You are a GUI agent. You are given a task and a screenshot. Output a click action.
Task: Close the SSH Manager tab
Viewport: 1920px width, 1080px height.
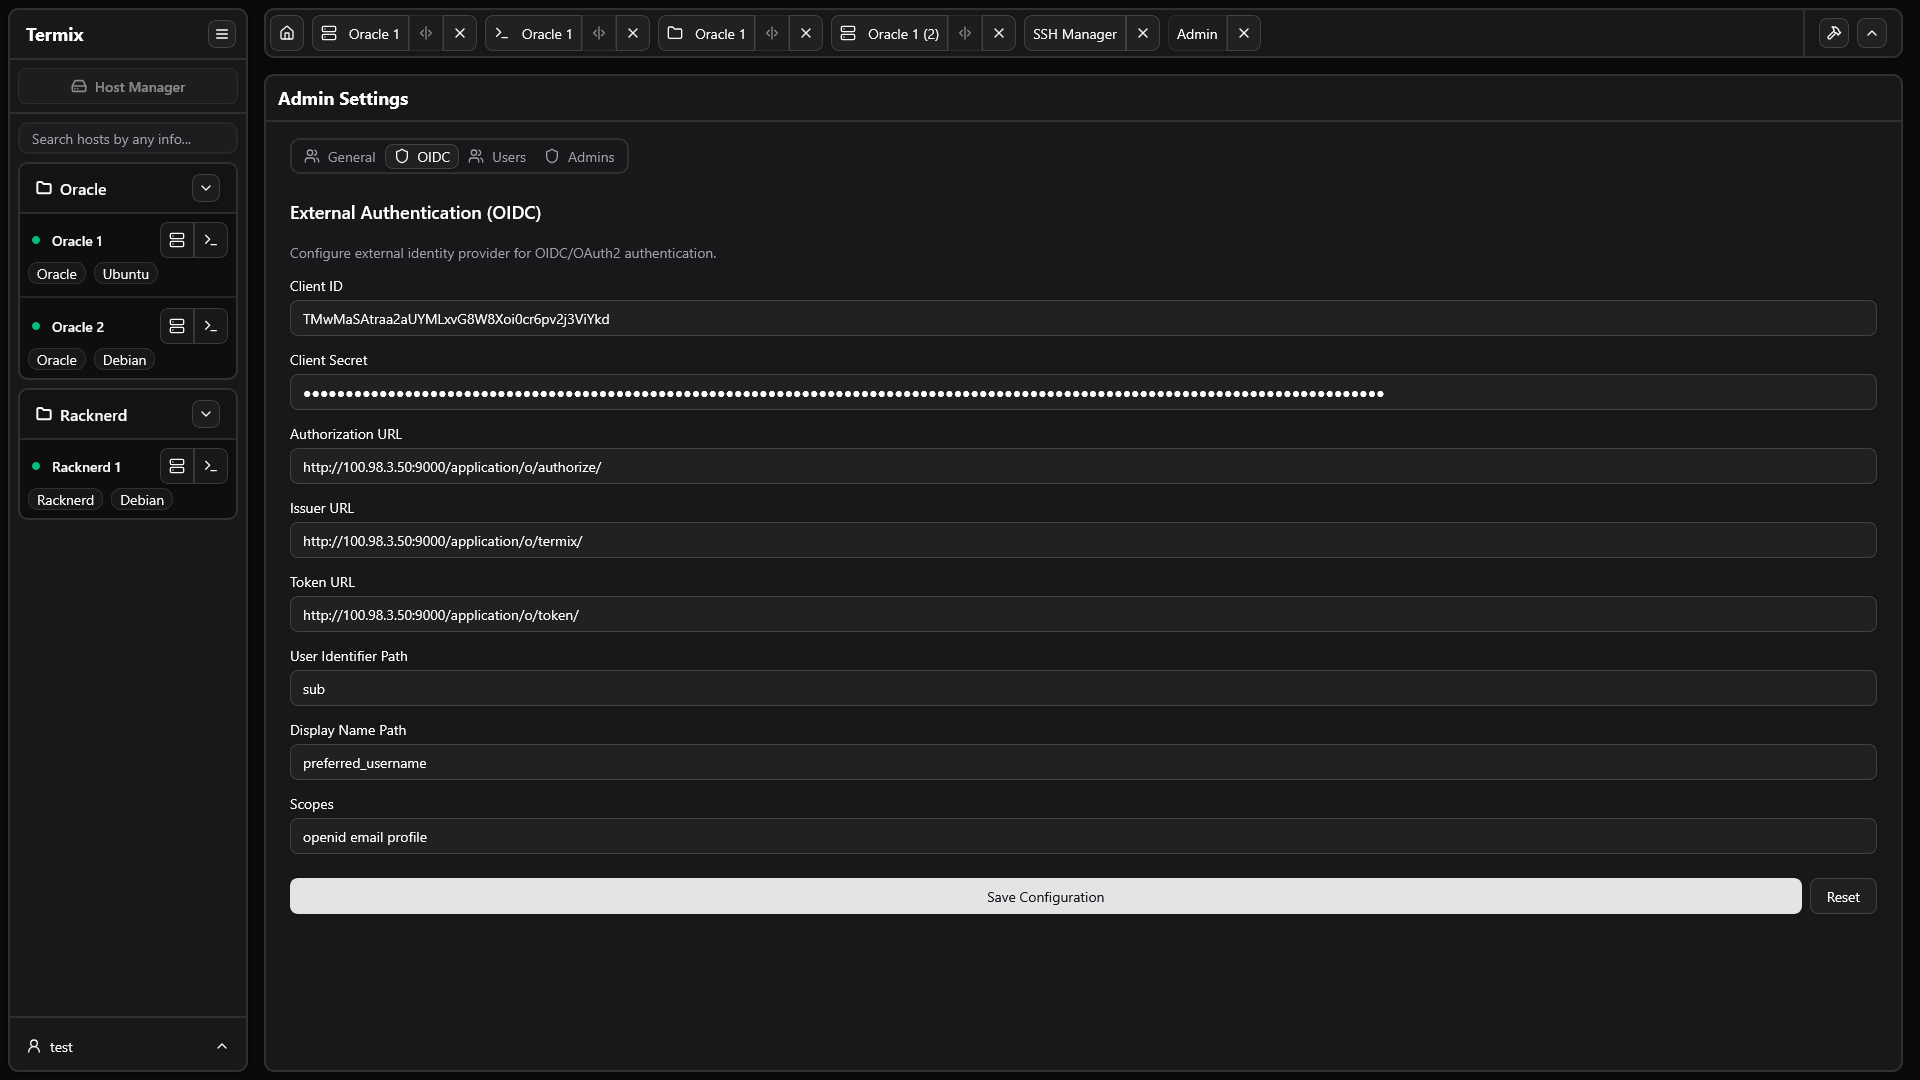tap(1143, 33)
